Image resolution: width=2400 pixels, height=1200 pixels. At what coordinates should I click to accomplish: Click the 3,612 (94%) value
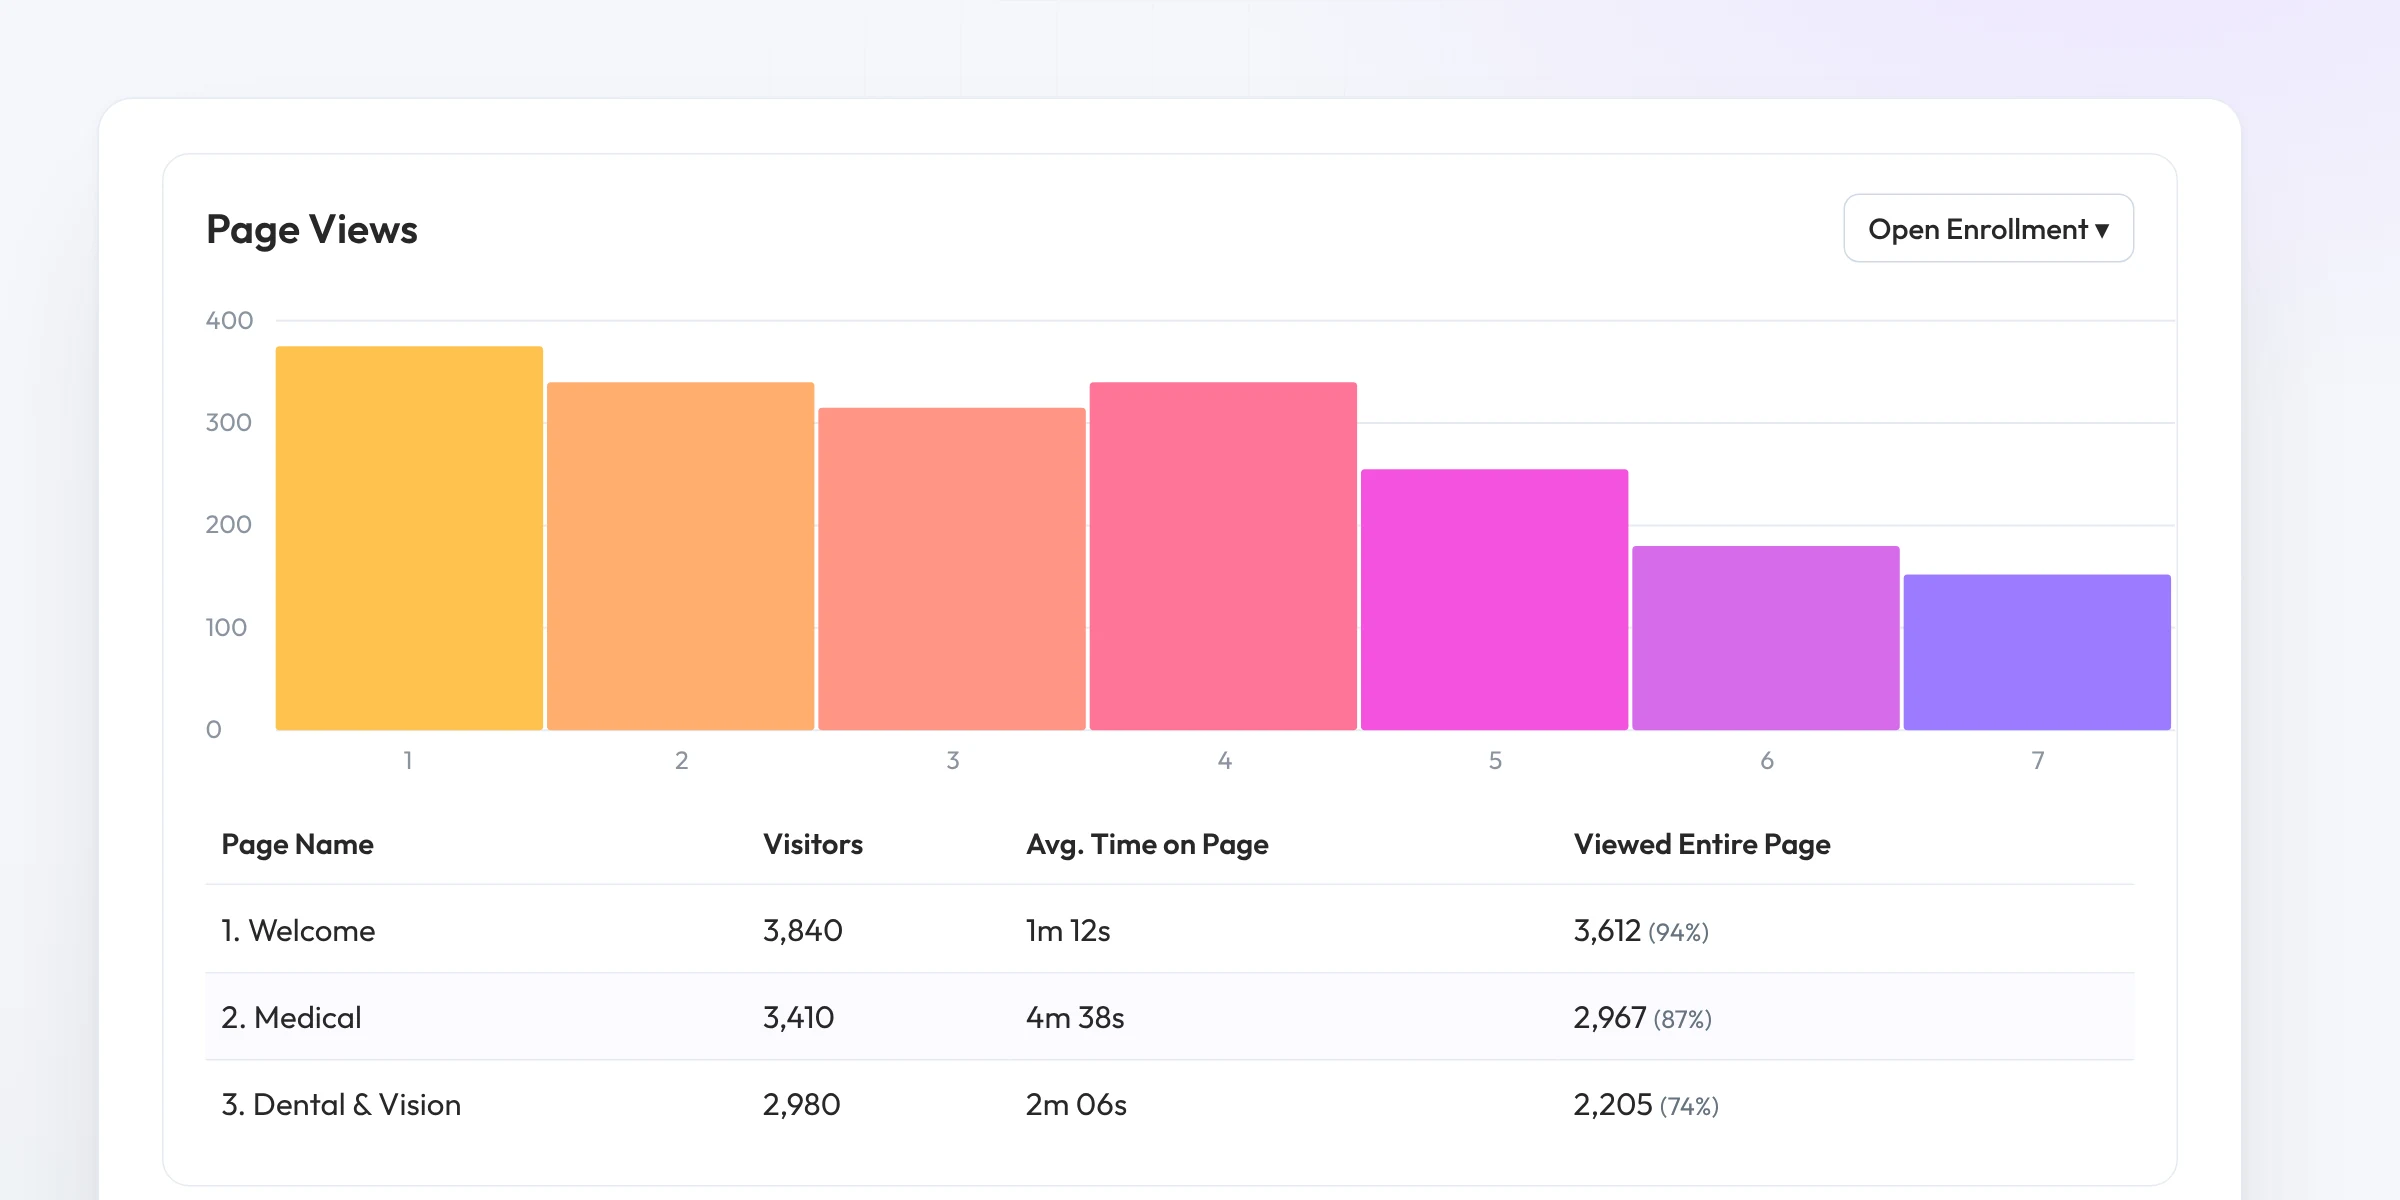[x=1641, y=931]
